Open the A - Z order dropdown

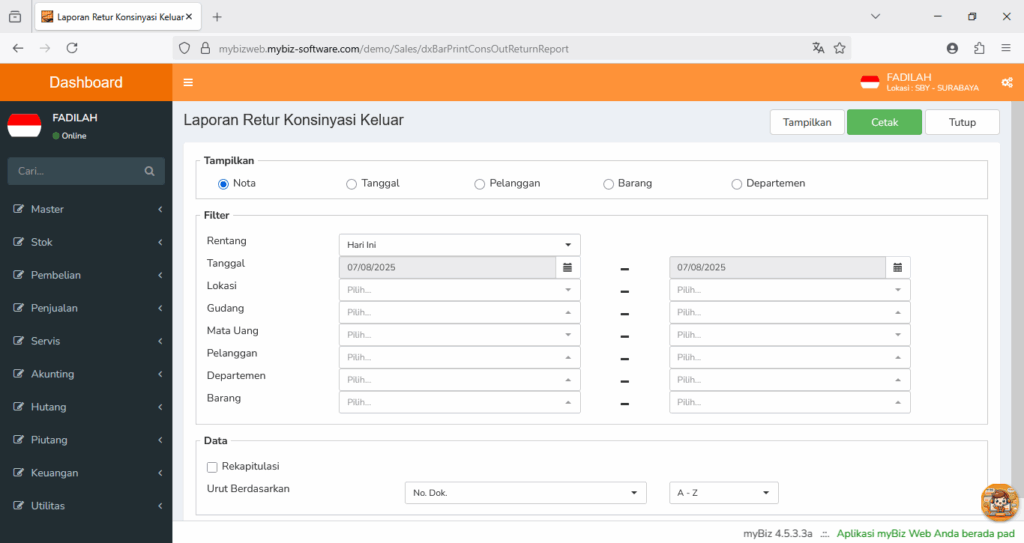[x=724, y=493]
